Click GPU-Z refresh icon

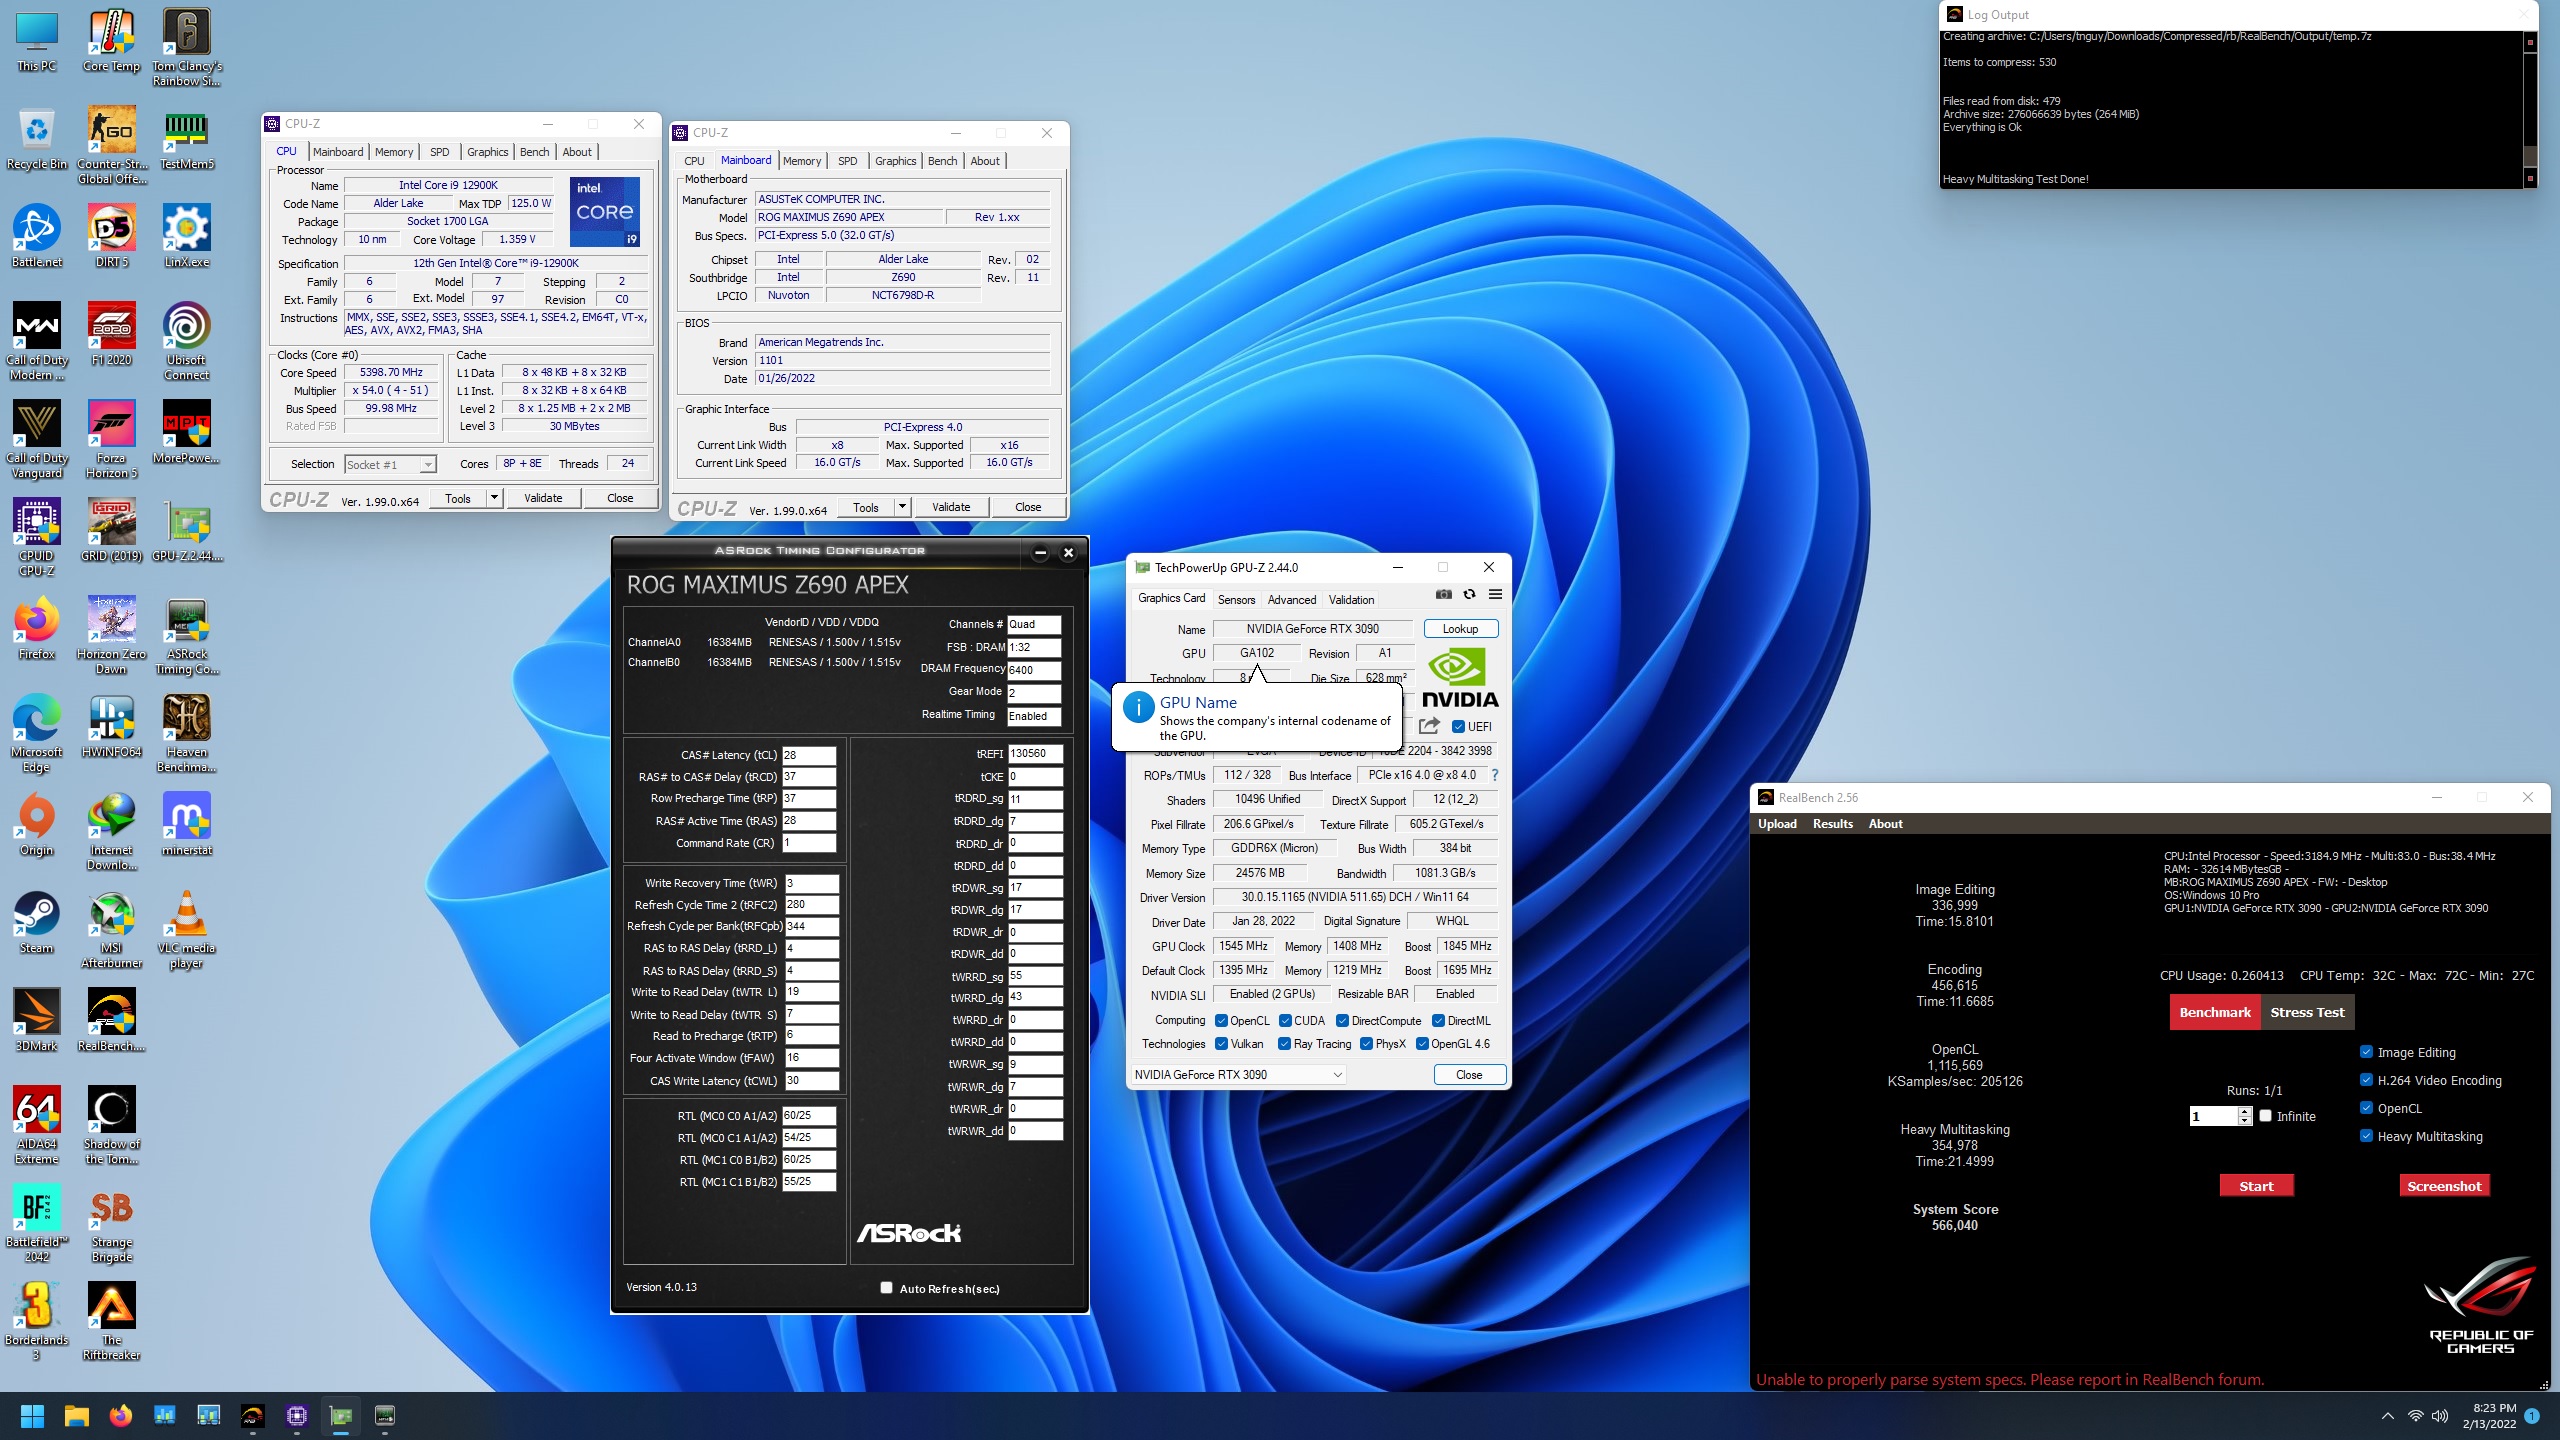(1469, 594)
